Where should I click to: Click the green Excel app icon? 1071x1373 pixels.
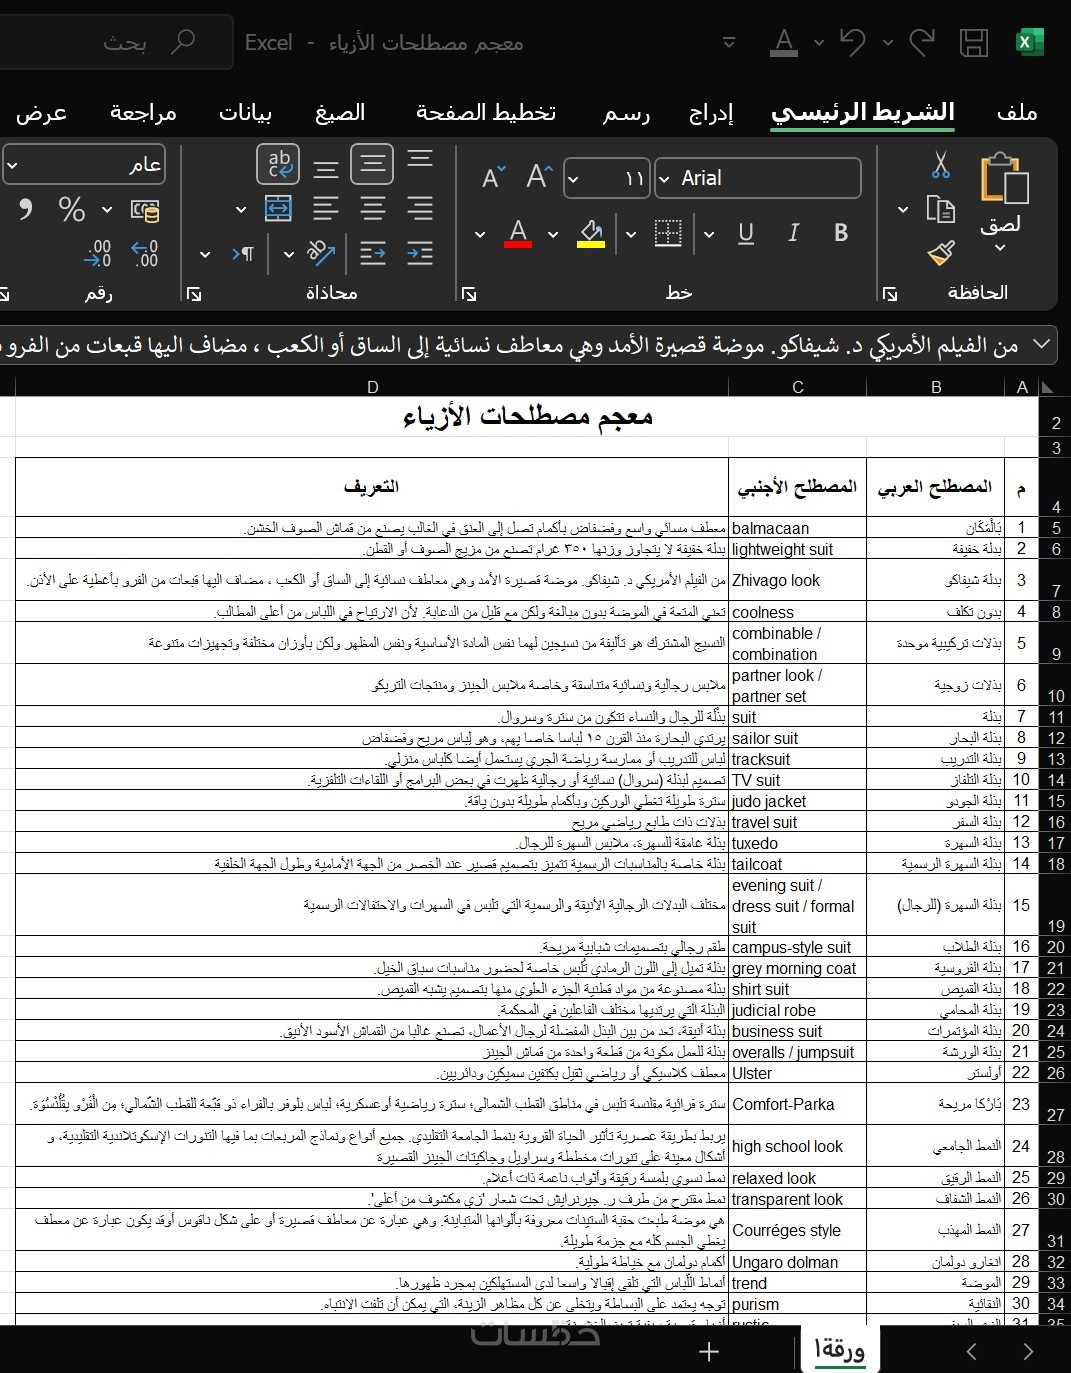coord(1029,42)
